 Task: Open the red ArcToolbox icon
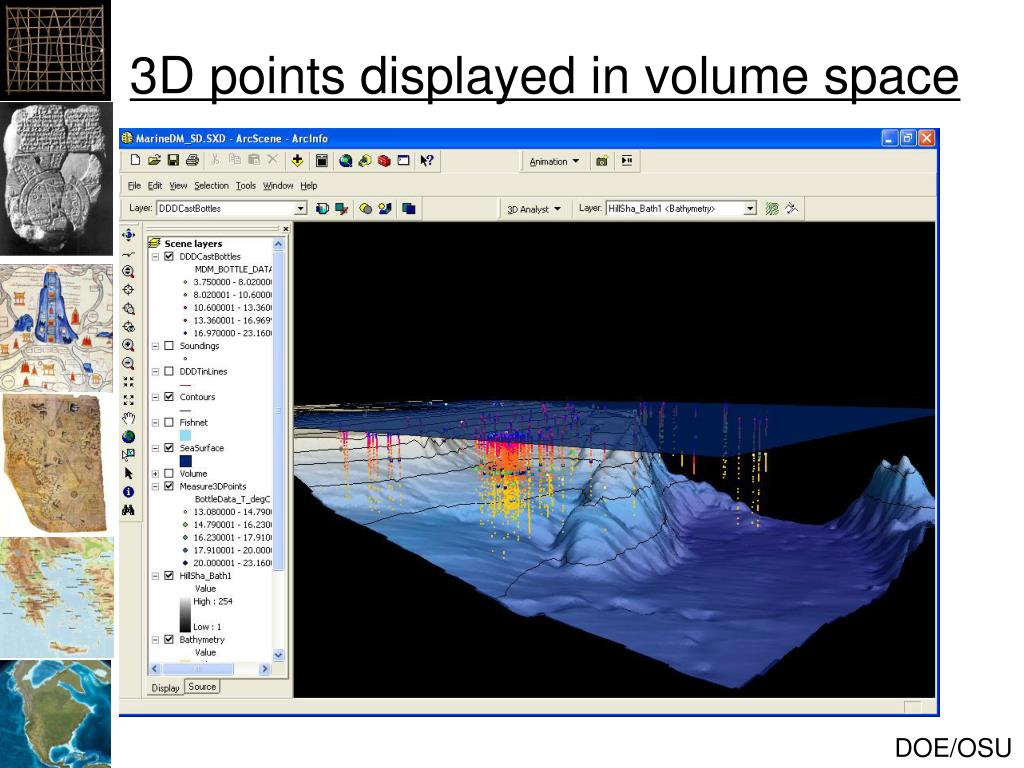384,161
